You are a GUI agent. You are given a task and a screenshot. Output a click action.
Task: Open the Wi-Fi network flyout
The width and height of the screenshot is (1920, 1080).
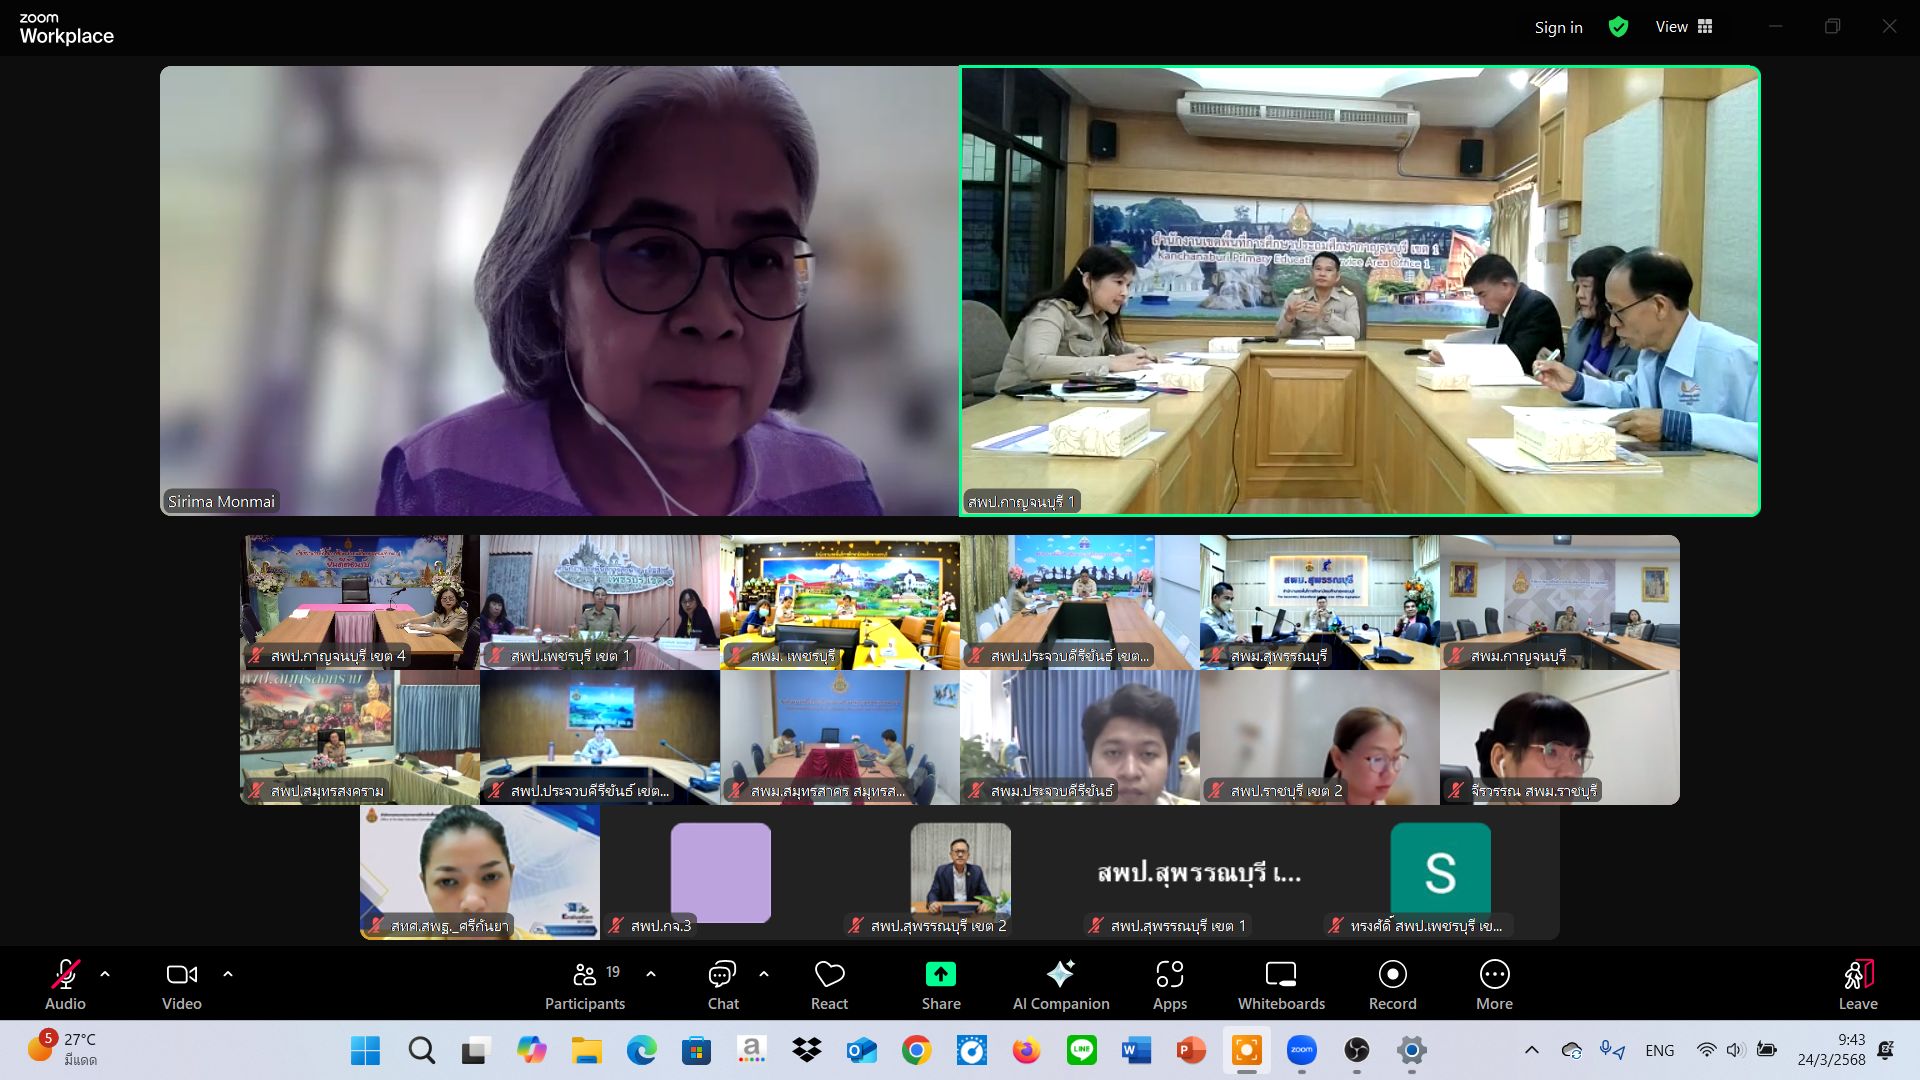click(x=1706, y=1050)
